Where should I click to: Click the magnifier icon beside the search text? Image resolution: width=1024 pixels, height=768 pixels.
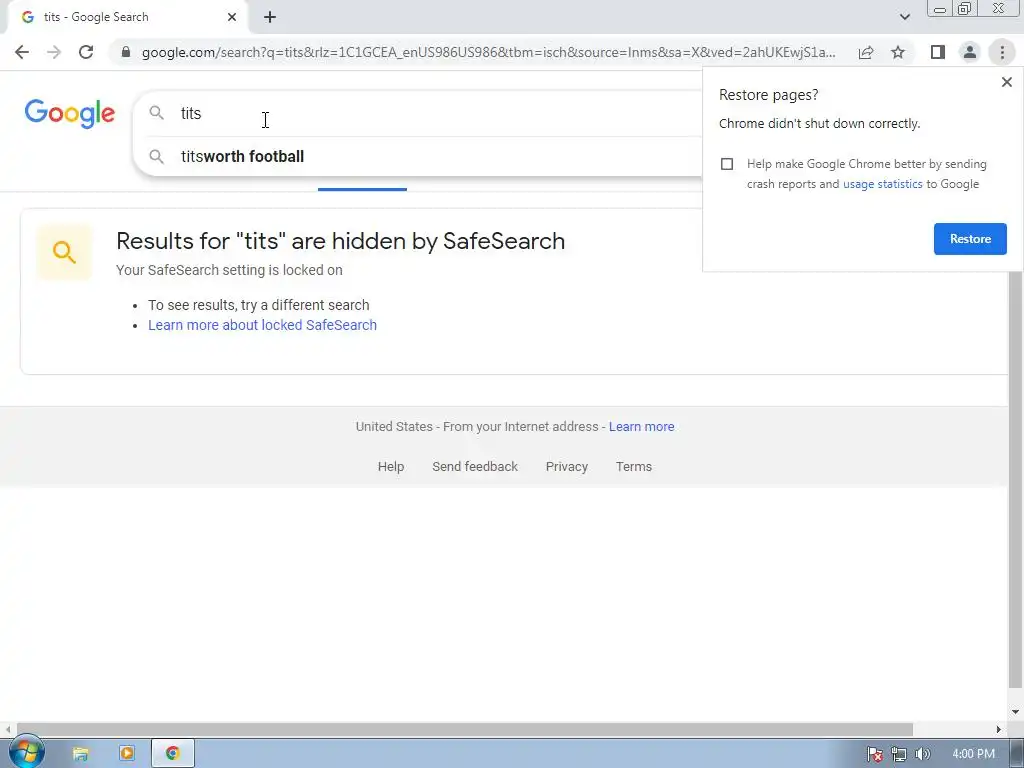coord(156,113)
